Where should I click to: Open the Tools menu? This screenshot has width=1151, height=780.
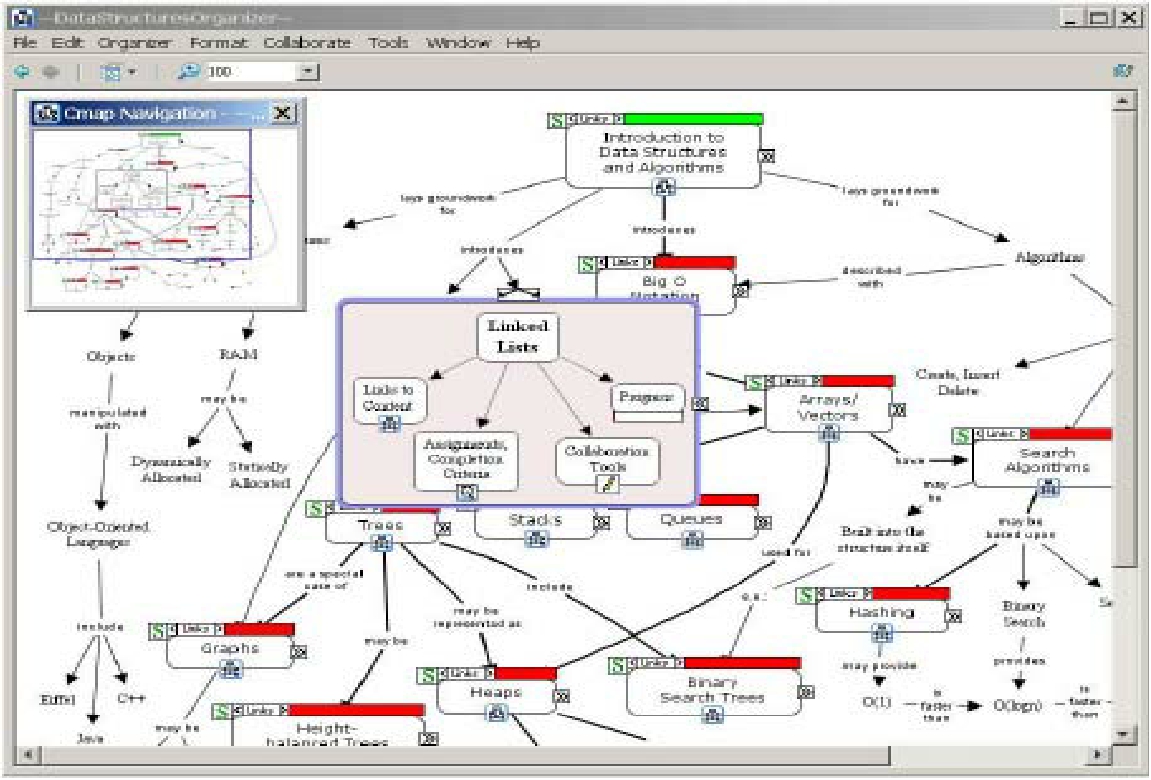pyautogui.click(x=388, y=43)
